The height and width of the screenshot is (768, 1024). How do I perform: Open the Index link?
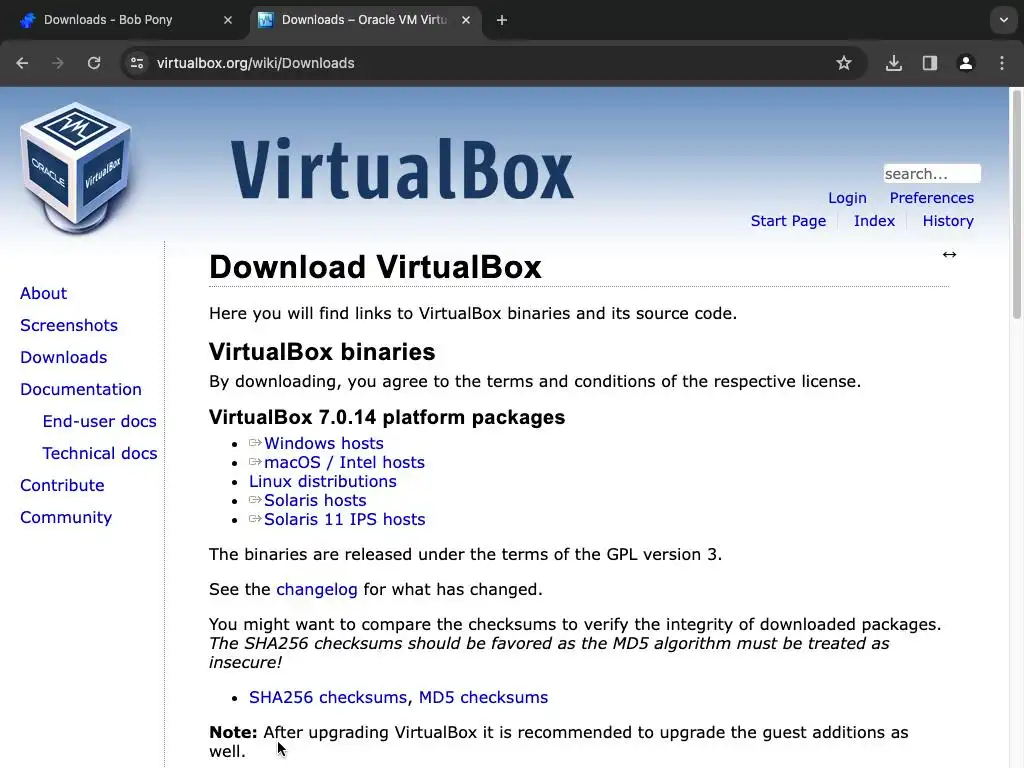[874, 221]
